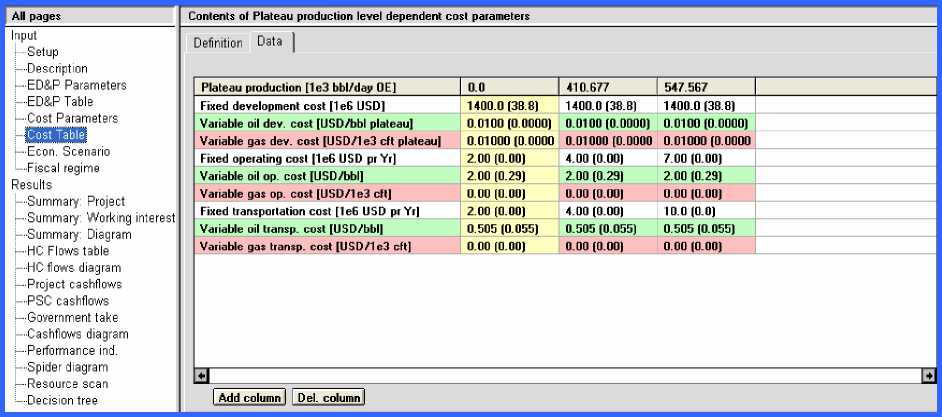View the Decision tree page

click(x=62, y=400)
